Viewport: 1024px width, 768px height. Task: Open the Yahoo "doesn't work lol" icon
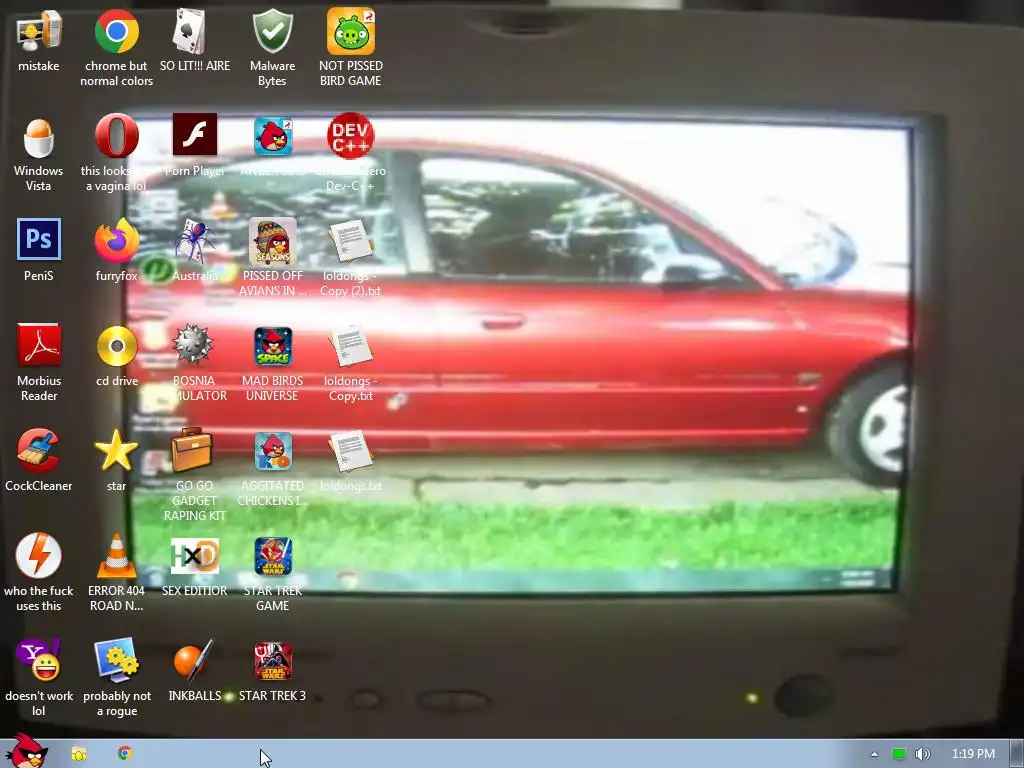[x=40, y=660]
